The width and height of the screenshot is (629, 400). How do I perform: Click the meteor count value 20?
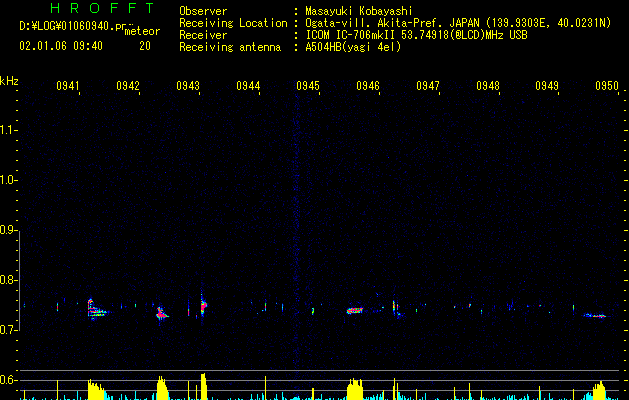(x=145, y=46)
